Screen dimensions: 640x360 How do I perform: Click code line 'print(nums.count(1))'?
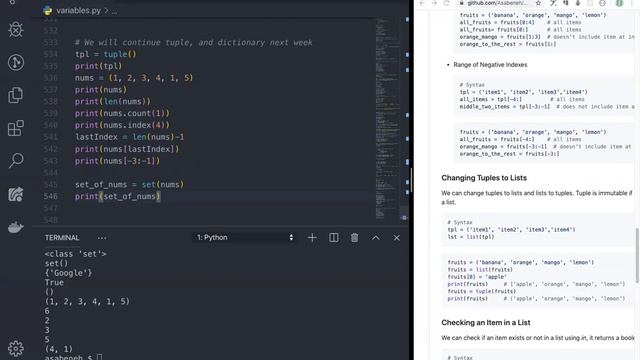[122, 113]
